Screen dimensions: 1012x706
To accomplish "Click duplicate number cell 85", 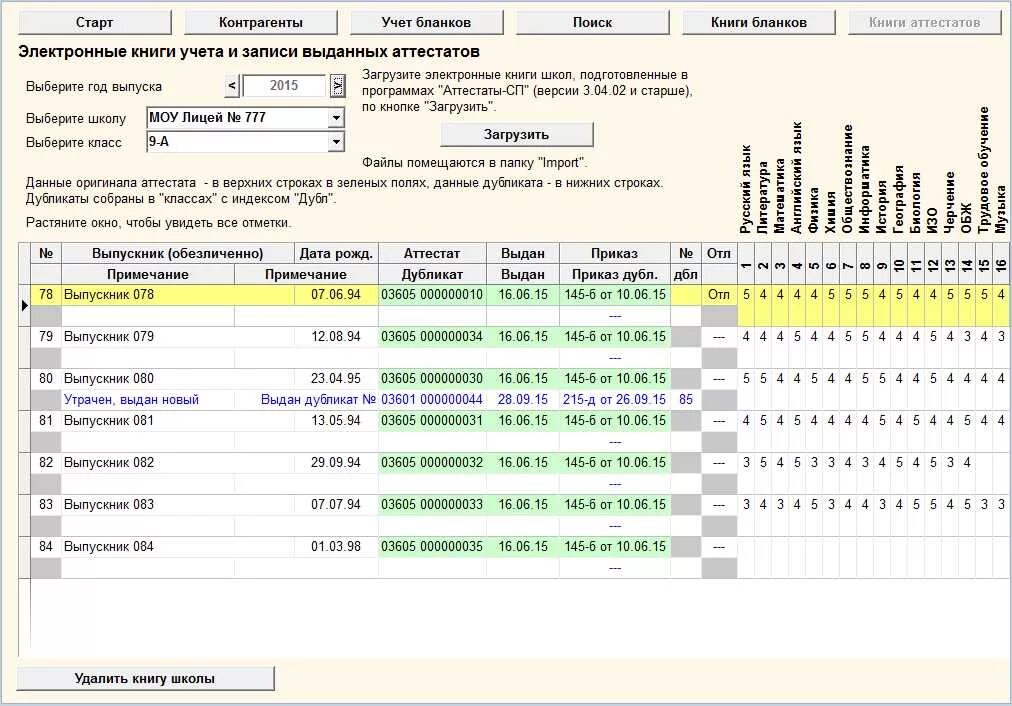I will pyautogui.click(x=685, y=400).
